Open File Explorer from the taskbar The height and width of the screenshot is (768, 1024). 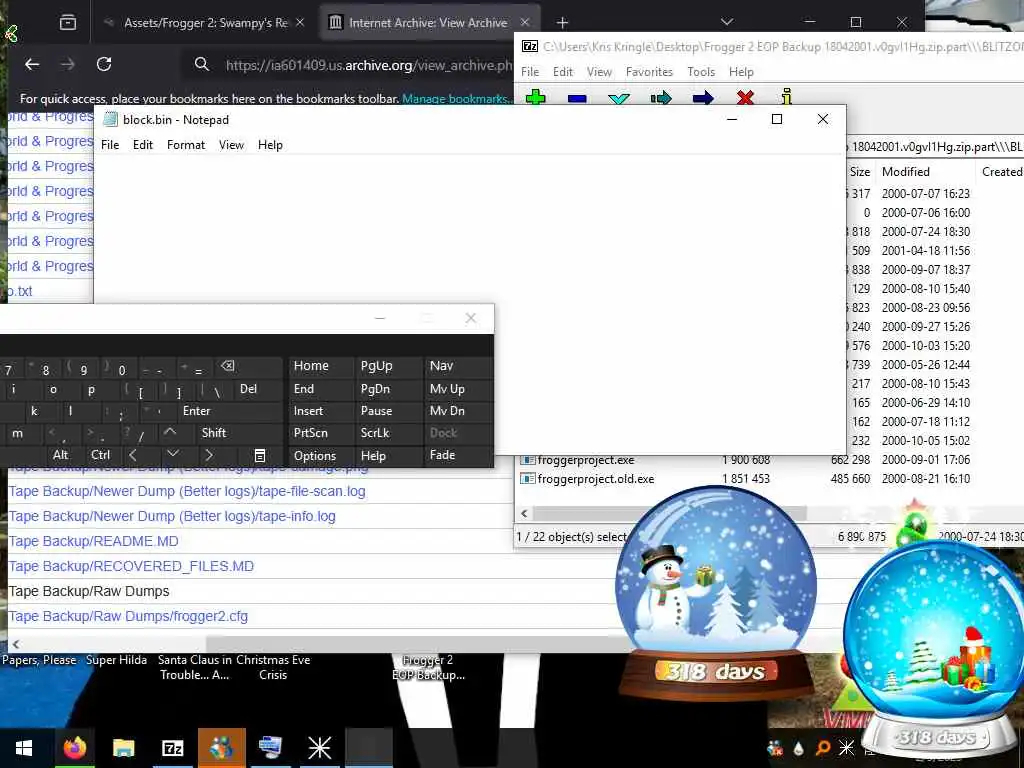[123, 748]
